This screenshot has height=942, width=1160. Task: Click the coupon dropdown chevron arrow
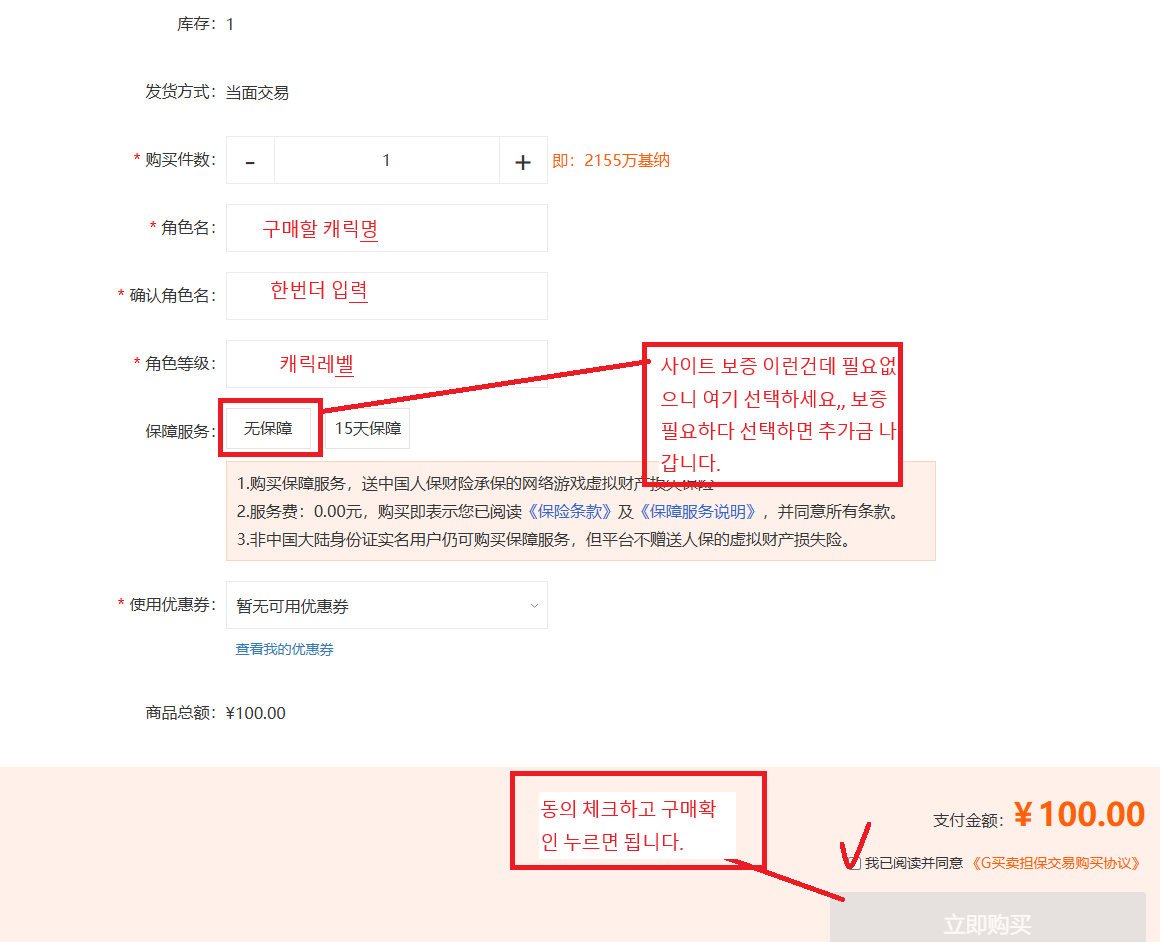point(534,605)
